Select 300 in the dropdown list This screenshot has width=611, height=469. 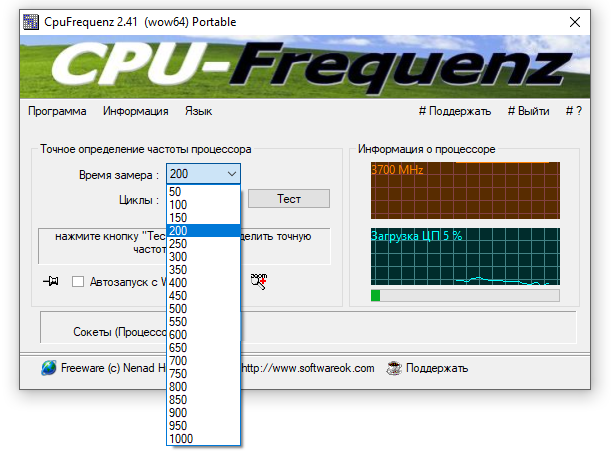click(203, 257)
